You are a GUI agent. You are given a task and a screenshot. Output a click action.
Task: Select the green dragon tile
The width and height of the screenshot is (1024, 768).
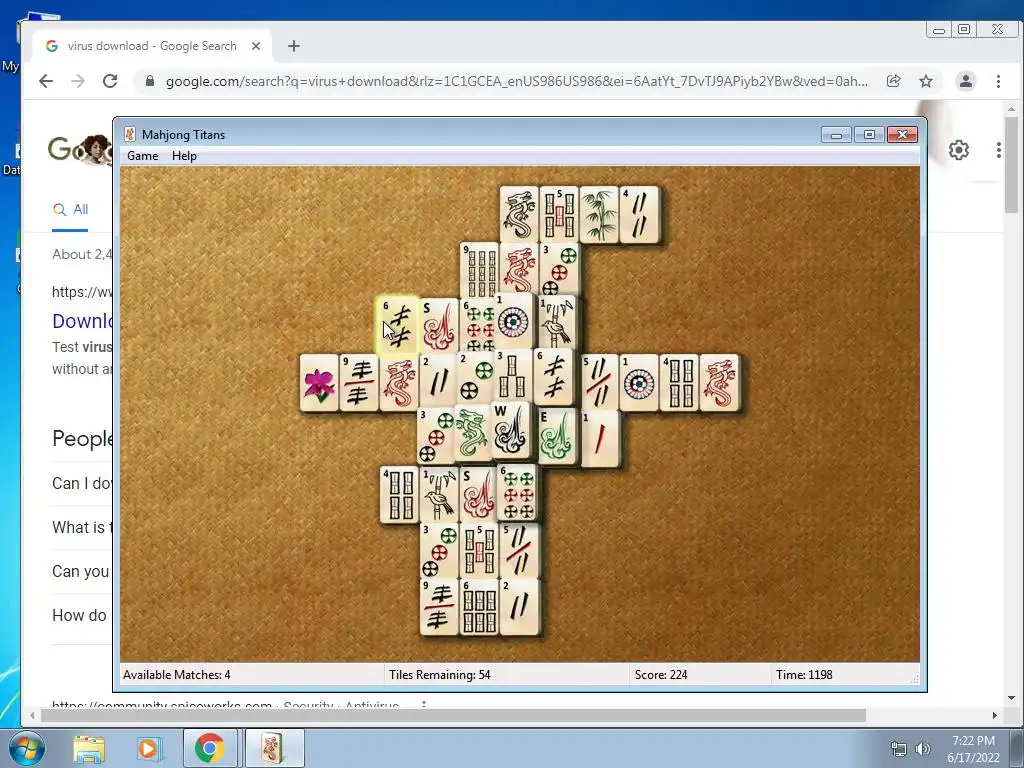pos(472,432)
